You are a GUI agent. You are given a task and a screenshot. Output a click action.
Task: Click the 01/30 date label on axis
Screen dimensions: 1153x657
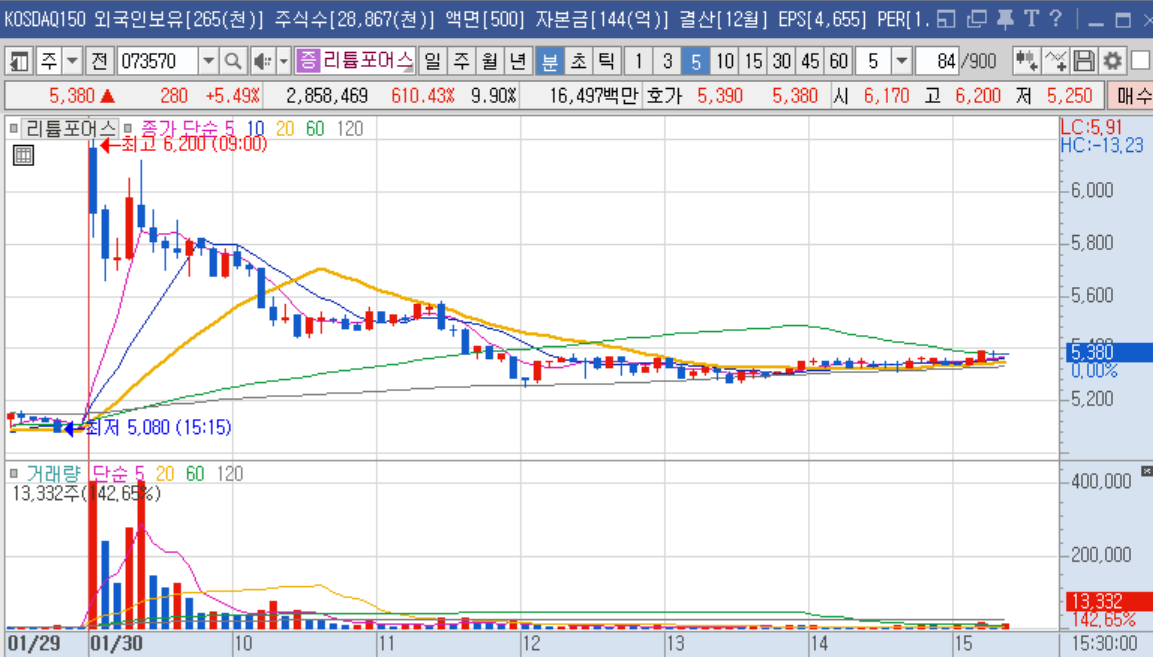pyautogui.click(x=116, y=644)
